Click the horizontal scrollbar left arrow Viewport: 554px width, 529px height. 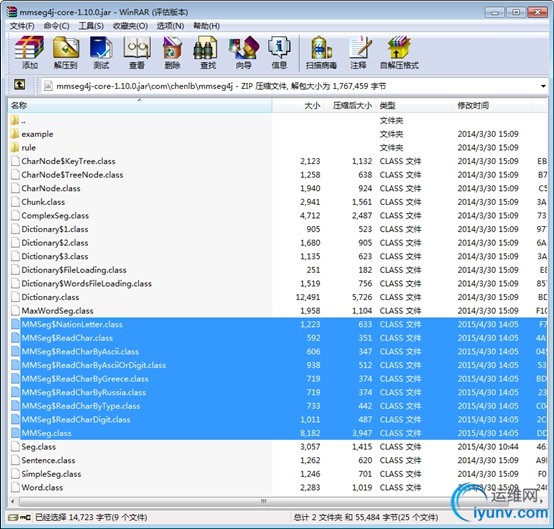13,501
